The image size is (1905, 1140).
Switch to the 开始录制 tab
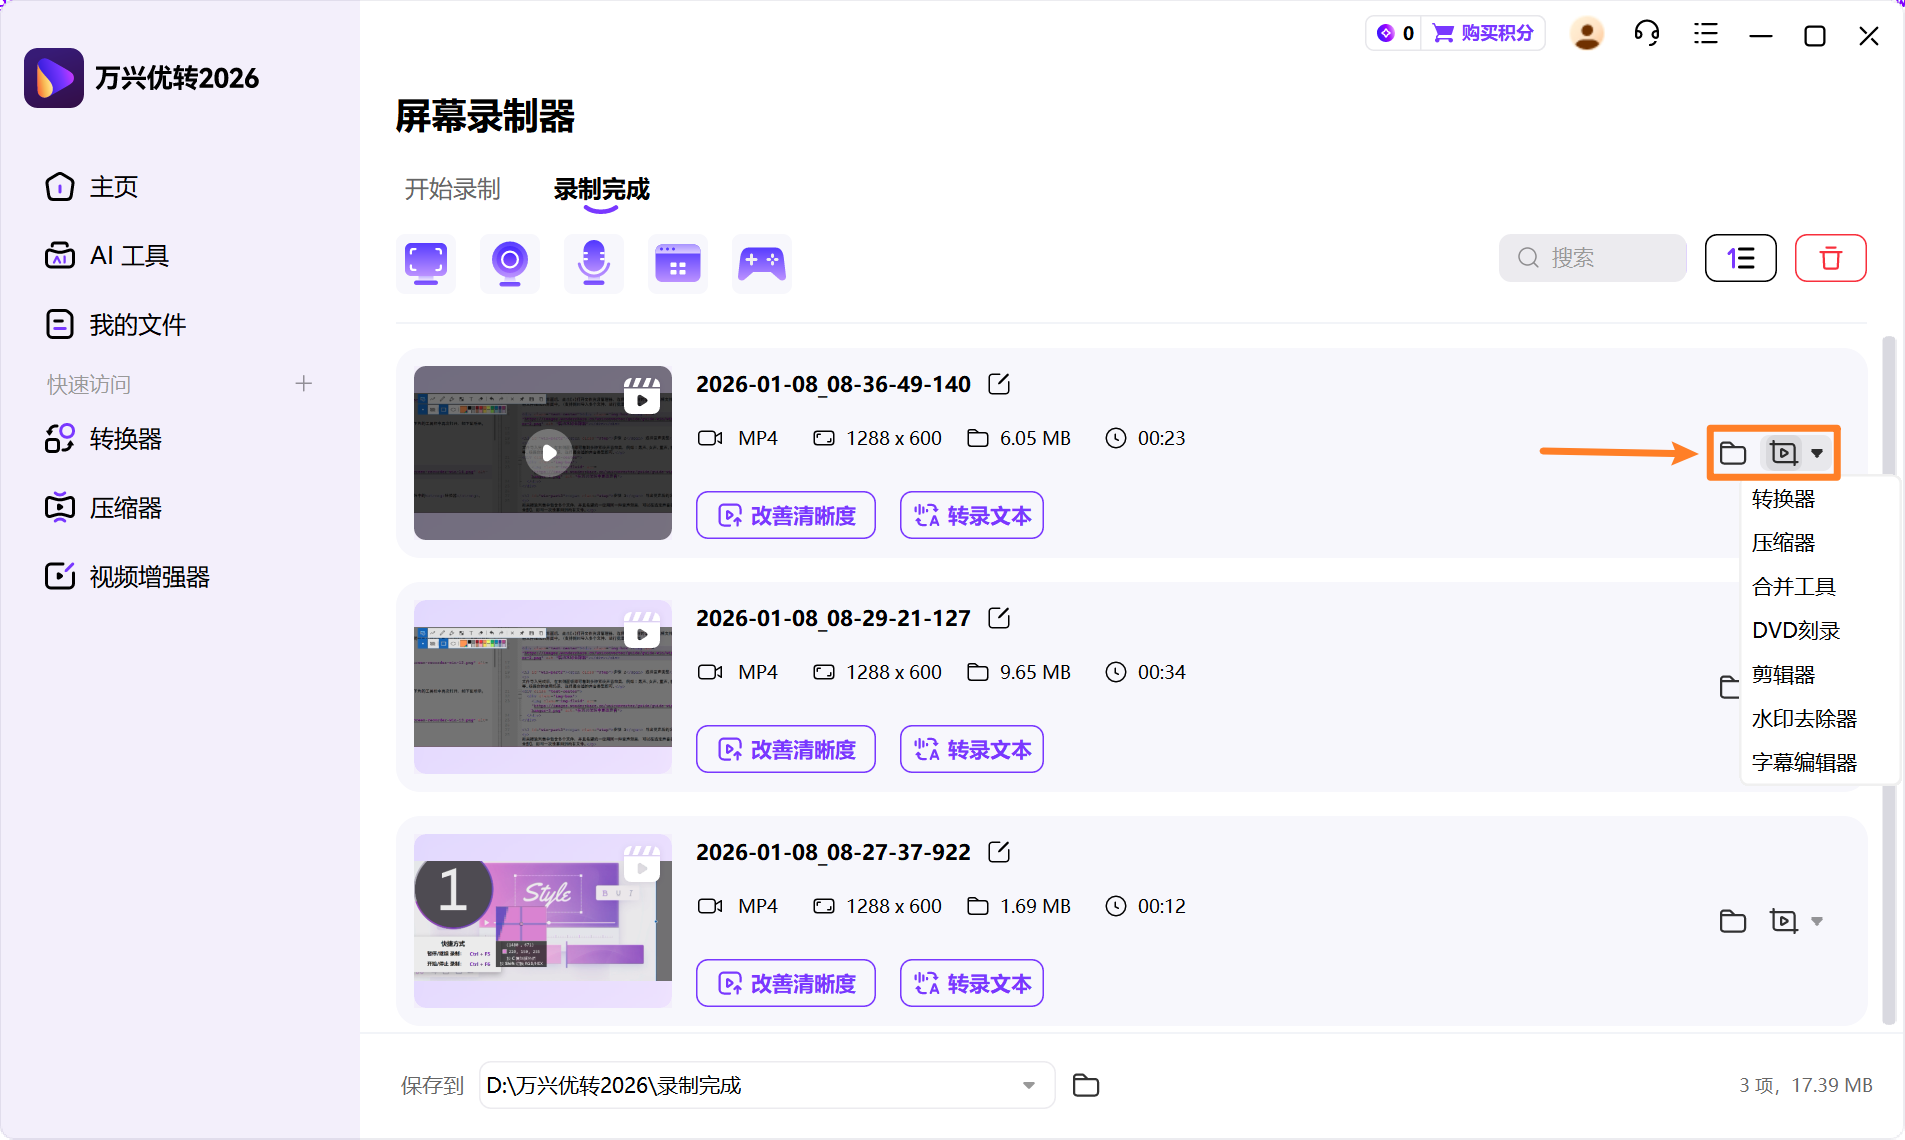(452, 189)
